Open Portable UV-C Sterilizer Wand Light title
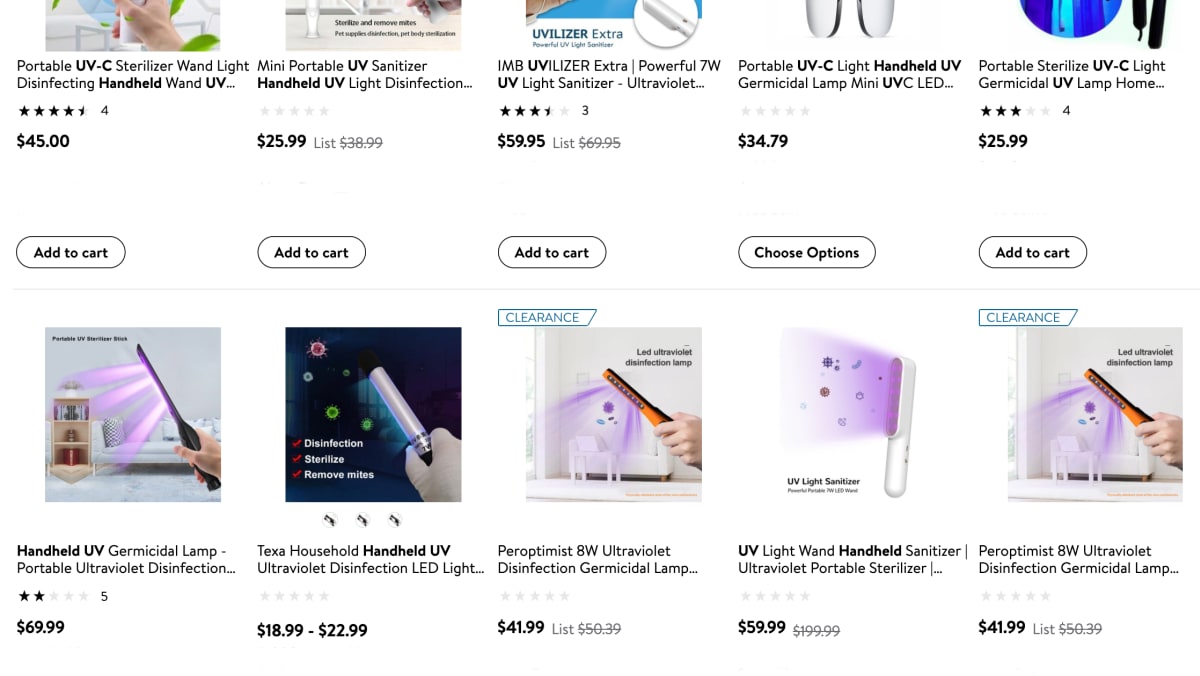The image size is (1200, 676). [x=133, y=74]
